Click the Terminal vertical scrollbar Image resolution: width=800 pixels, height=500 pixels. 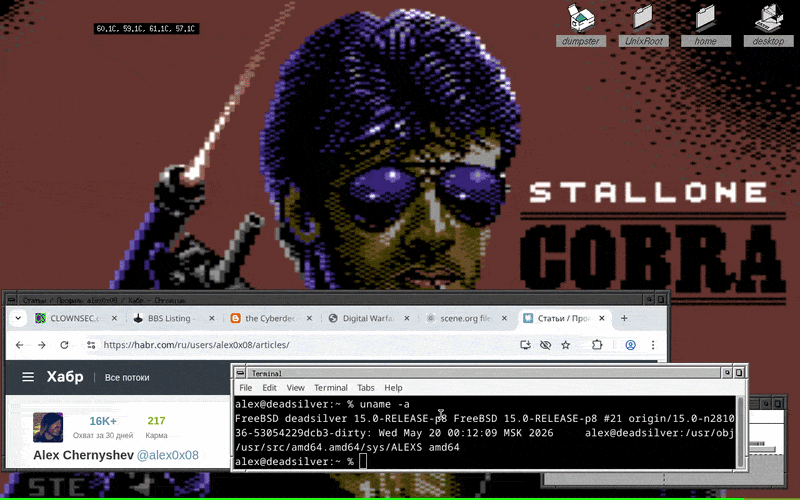741,432
